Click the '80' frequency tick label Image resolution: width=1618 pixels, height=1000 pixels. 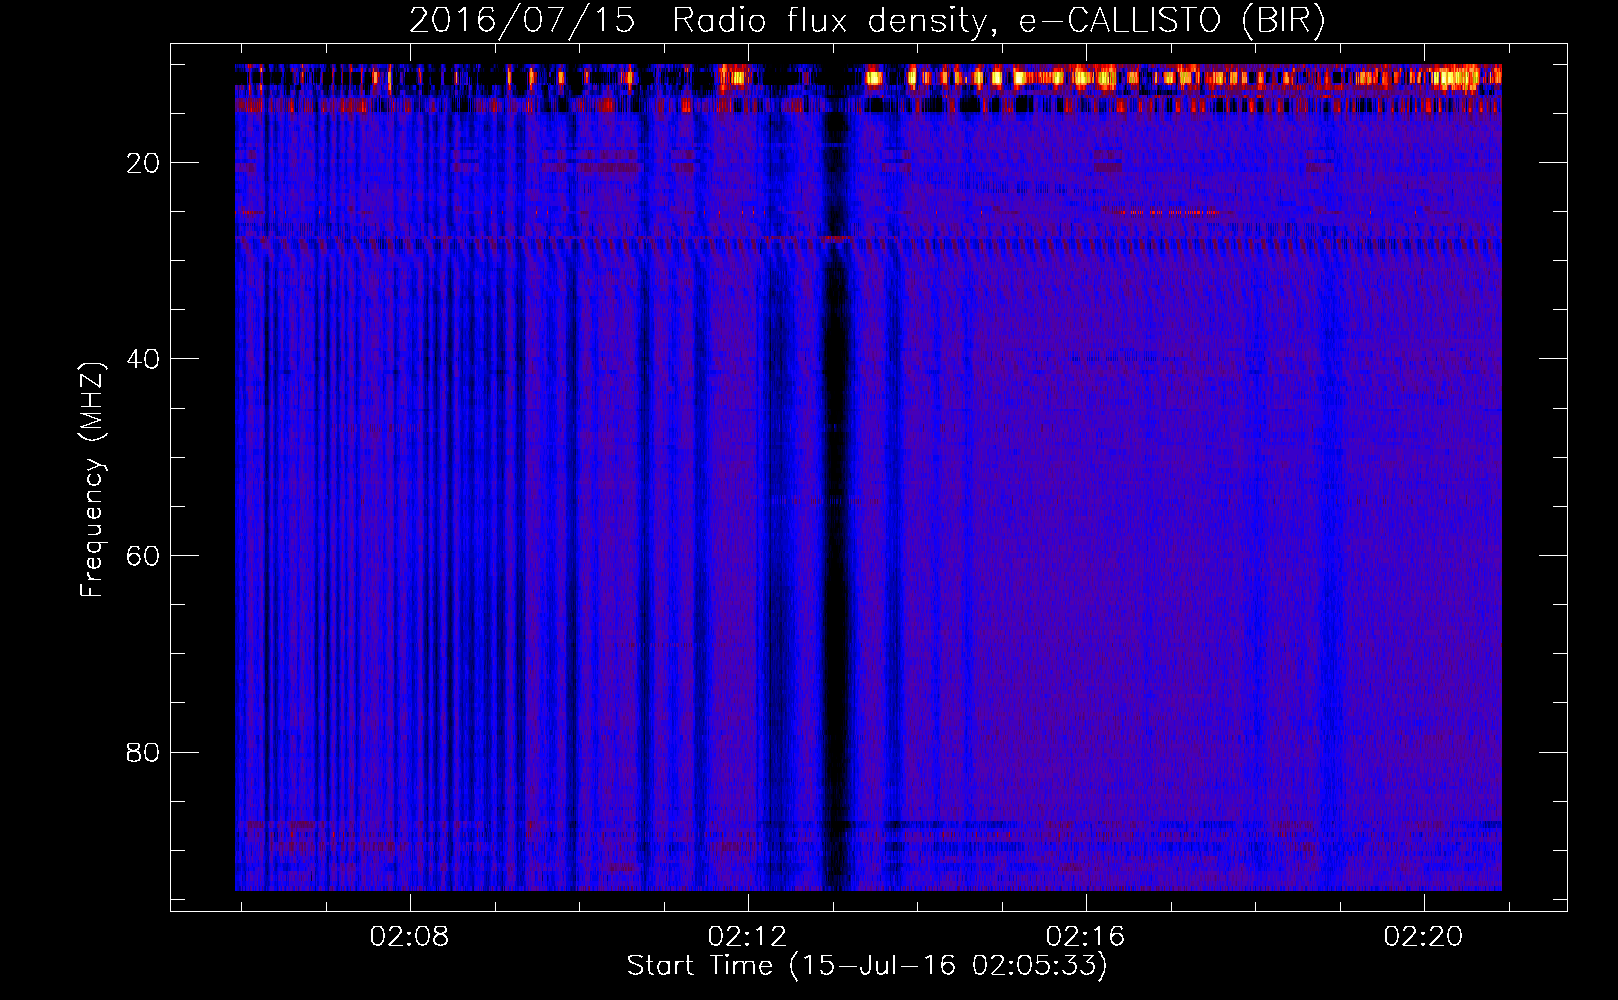[143, 752]
